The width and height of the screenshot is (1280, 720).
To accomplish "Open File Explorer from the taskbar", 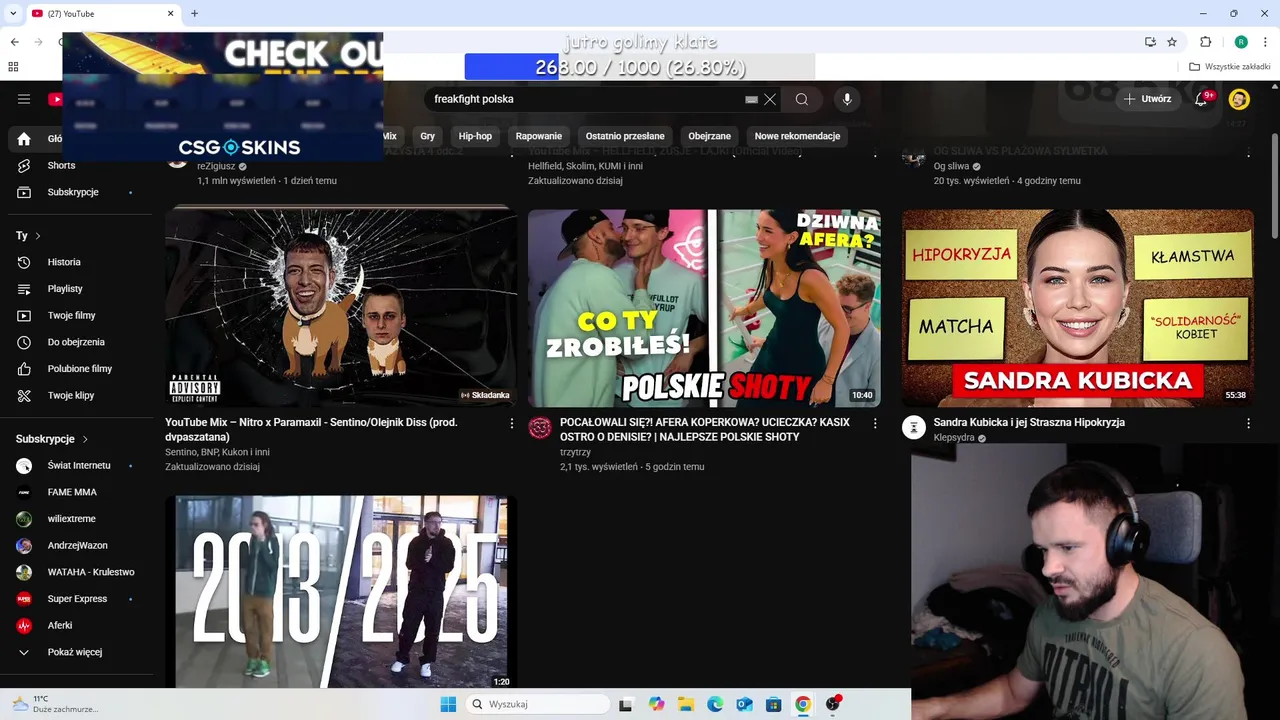I will (685, 704).
